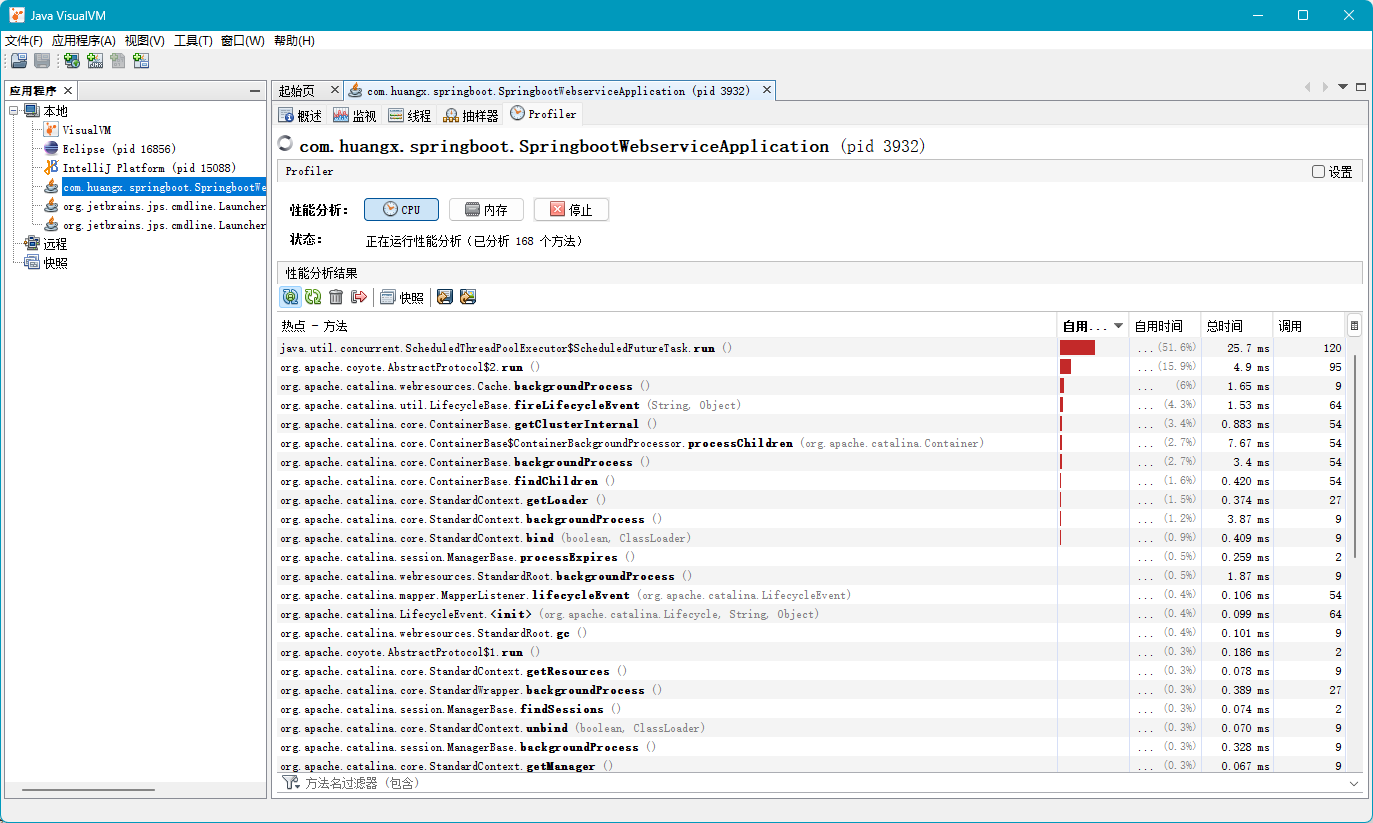1373x823 pixels.
Task: Open the document list dropdown arrow
Action: coord(1343,87)
